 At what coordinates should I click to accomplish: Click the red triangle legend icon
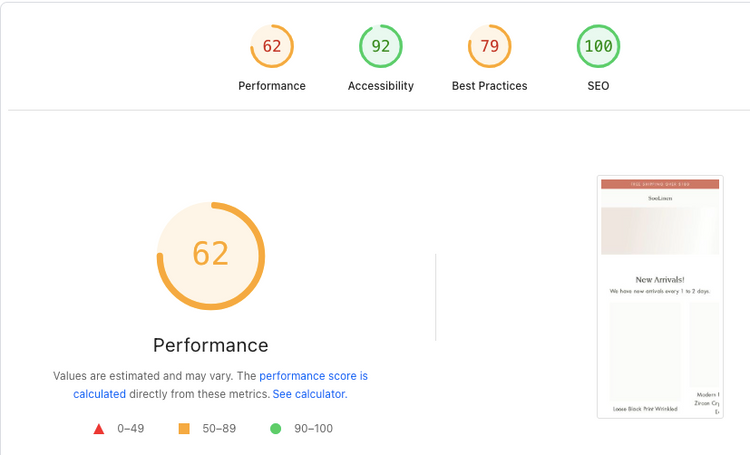coord(99,429)
